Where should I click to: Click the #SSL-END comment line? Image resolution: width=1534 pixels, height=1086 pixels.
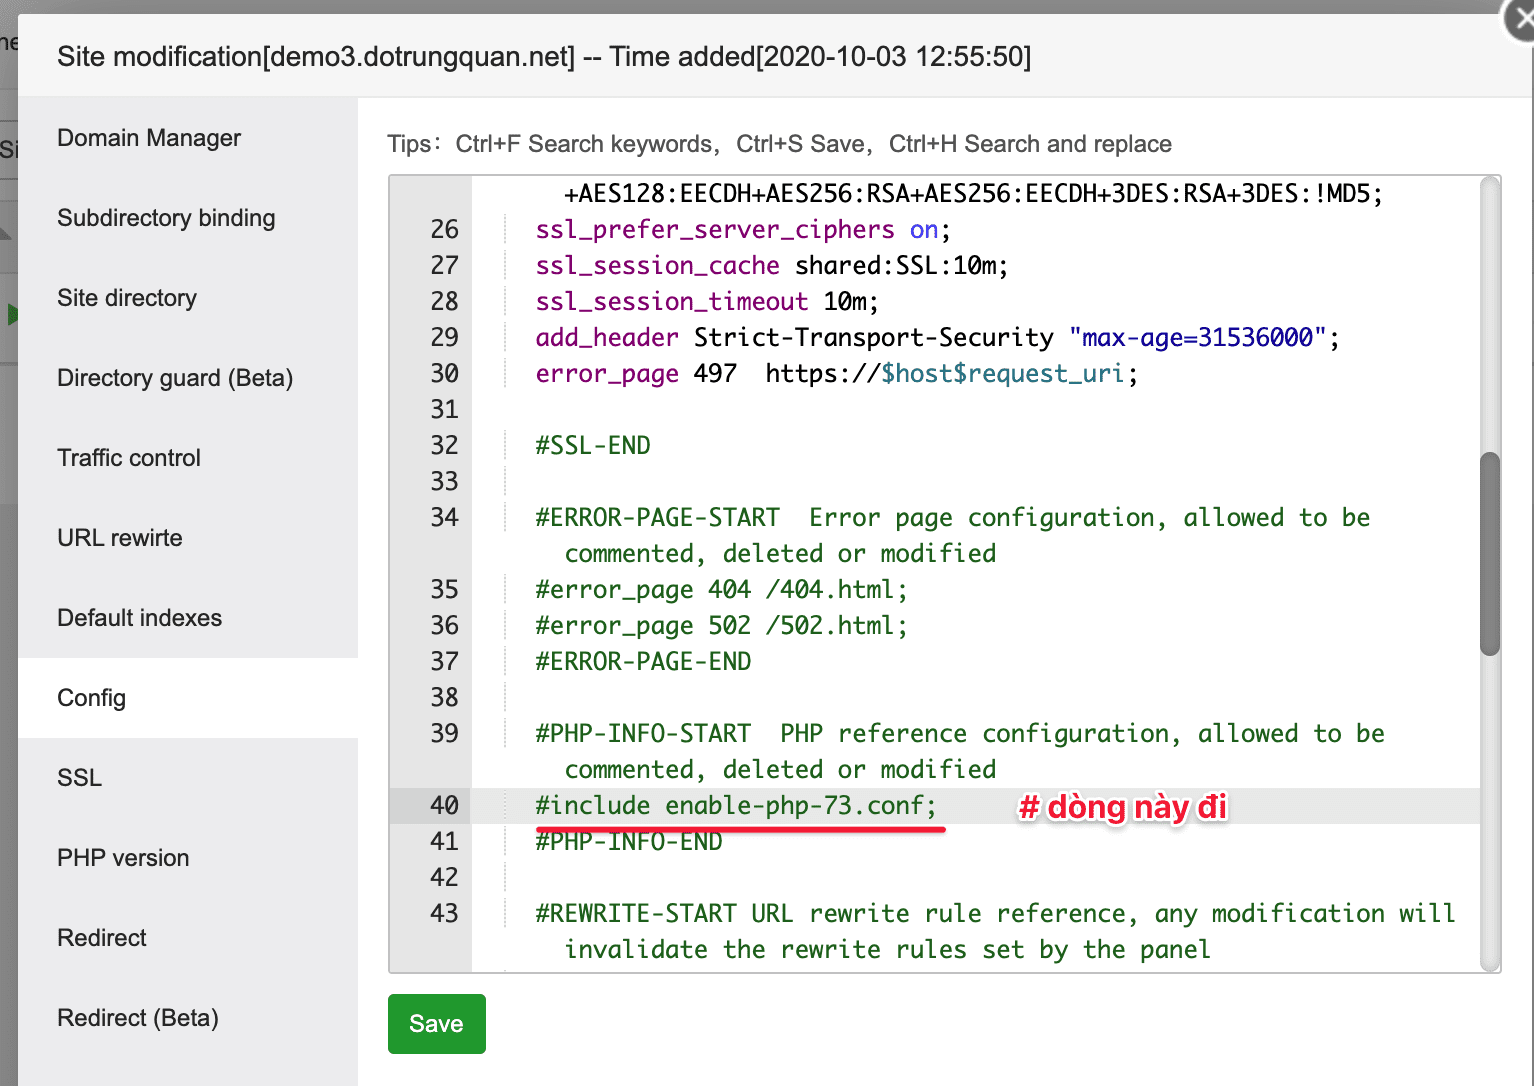pyautogui.click(x=593, y=446)
